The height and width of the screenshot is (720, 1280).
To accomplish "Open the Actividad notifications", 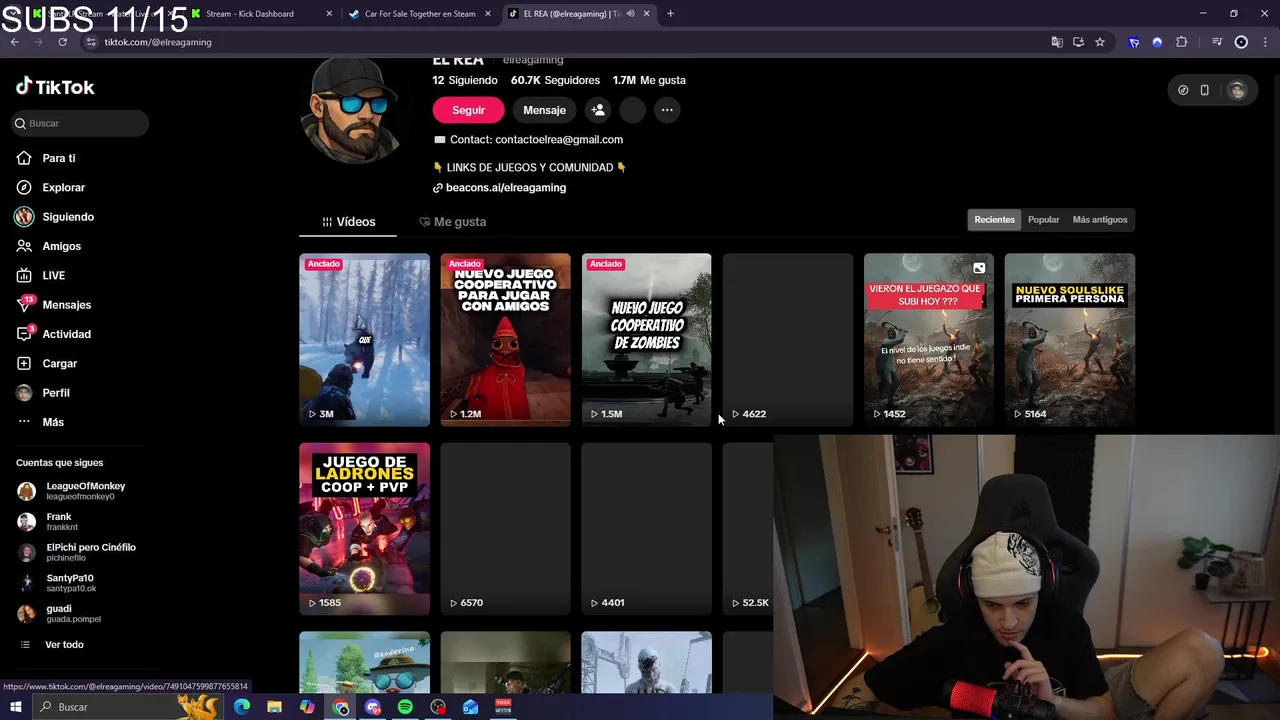I will 54,334.
